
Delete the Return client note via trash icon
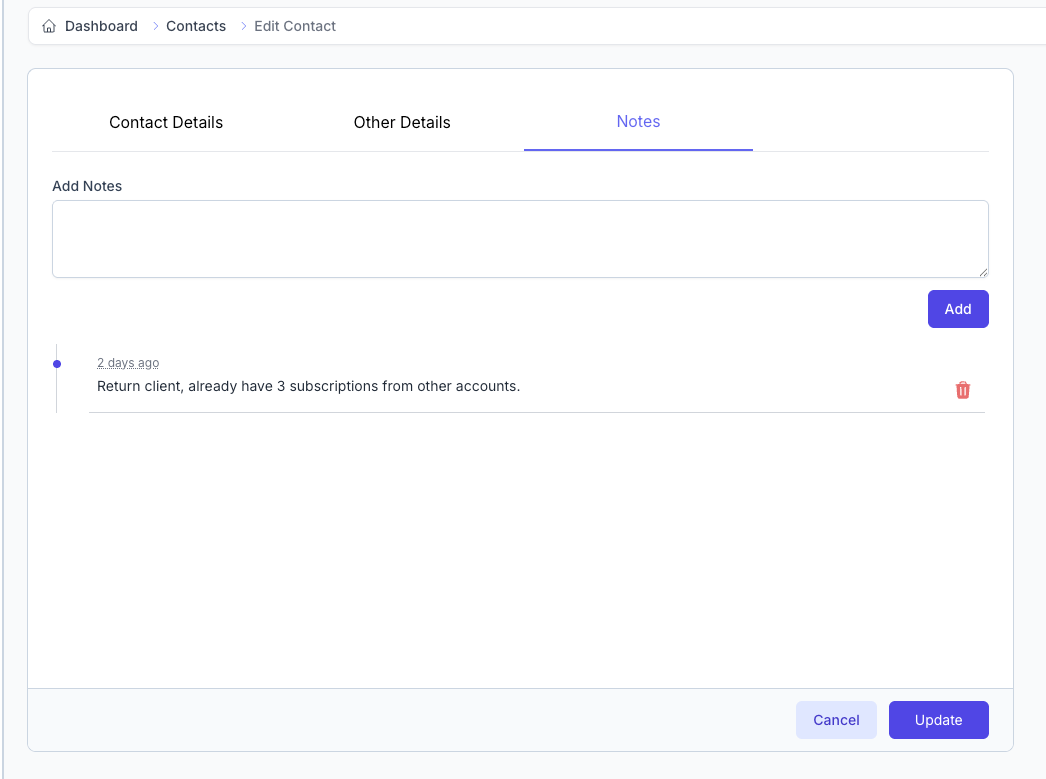point(962,390)
